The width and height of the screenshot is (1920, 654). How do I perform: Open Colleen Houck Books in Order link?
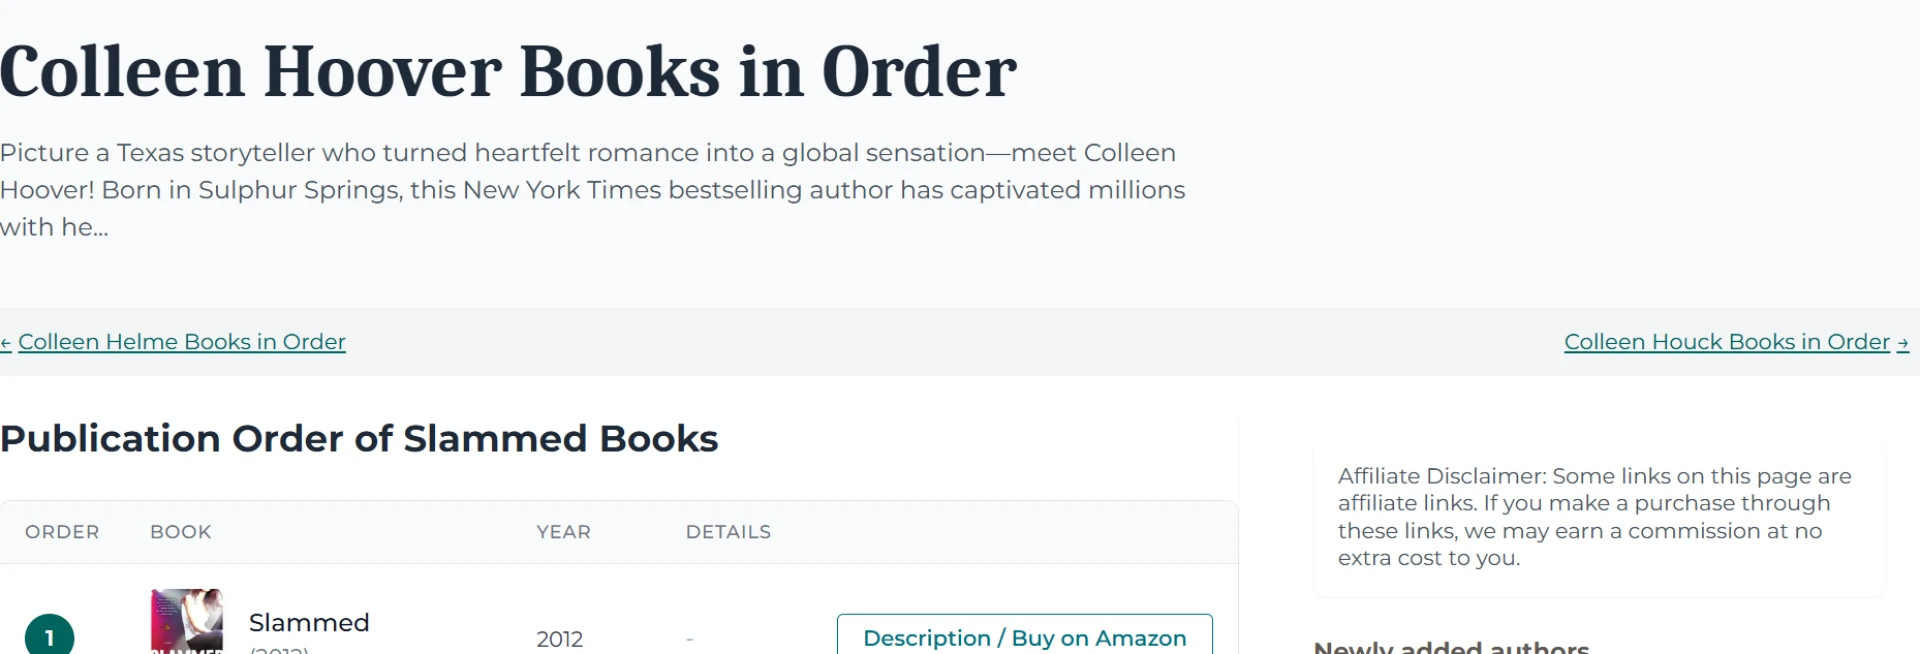1726,342
